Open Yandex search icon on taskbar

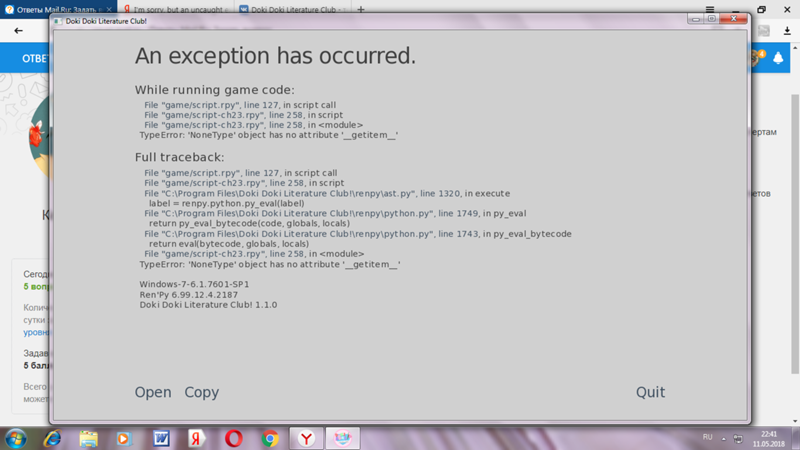196,439
